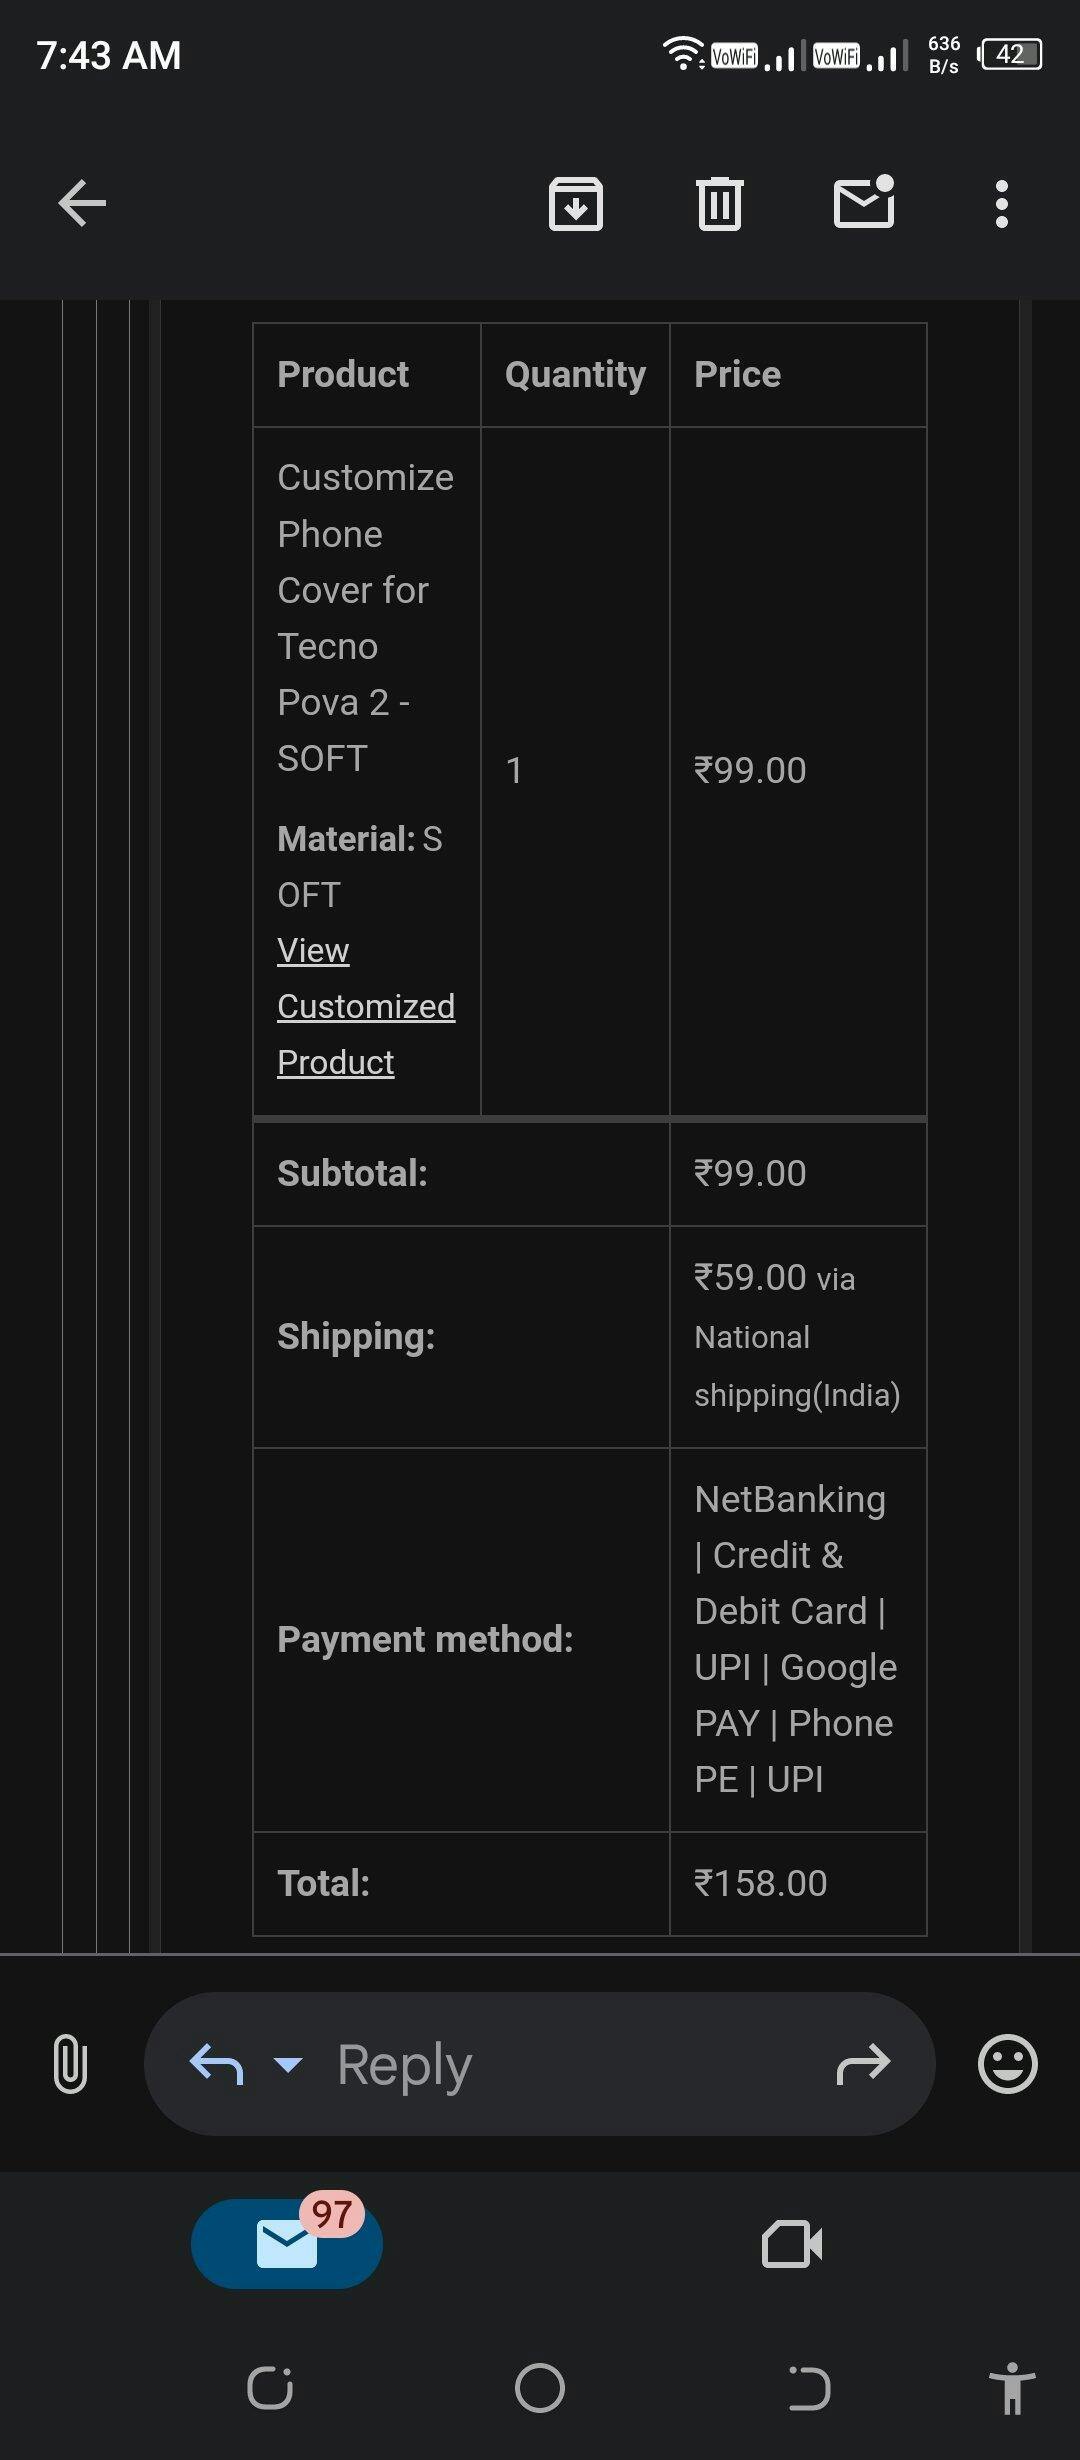
Task: Open the three-dot overflow menu
Action: pos(1001,204)
